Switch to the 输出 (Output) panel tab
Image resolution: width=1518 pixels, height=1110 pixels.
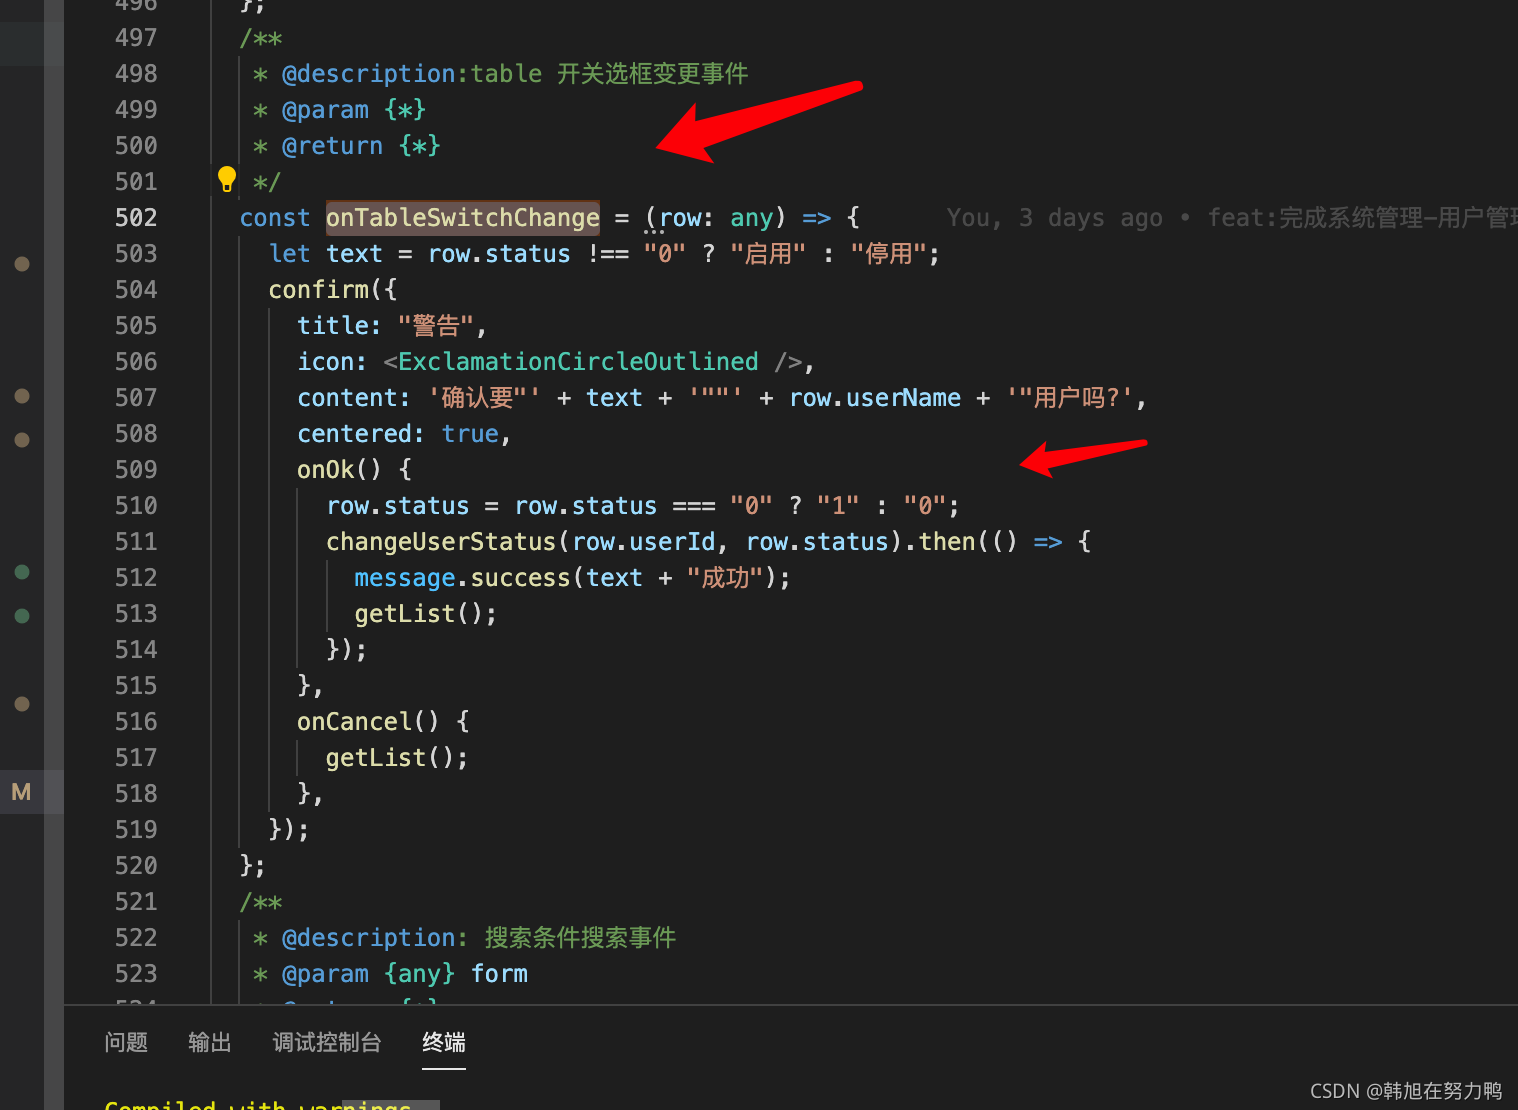[x=210, y=1042]
